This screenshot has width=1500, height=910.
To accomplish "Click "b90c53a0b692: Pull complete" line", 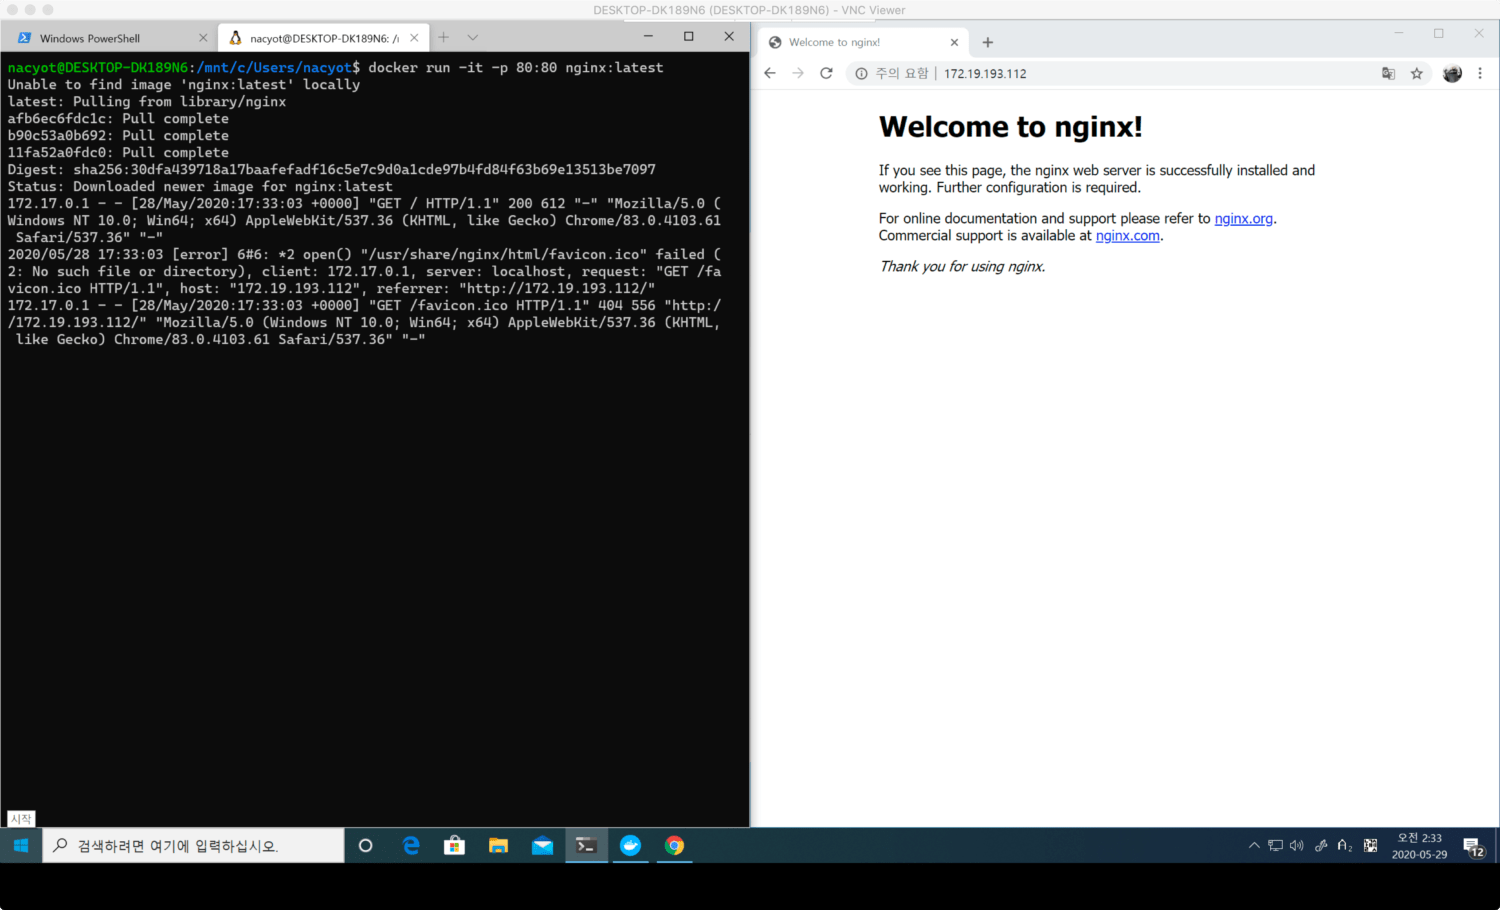I will click(118, 136).
